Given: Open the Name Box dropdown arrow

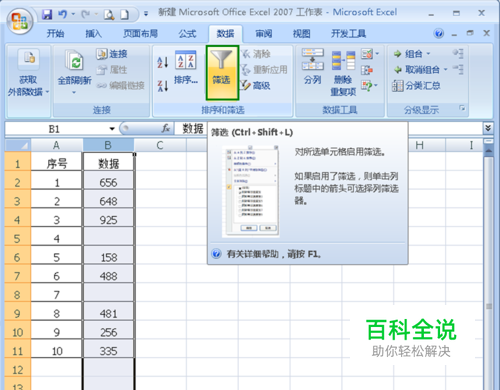Looking at the screenshot, I should [112, 129].
